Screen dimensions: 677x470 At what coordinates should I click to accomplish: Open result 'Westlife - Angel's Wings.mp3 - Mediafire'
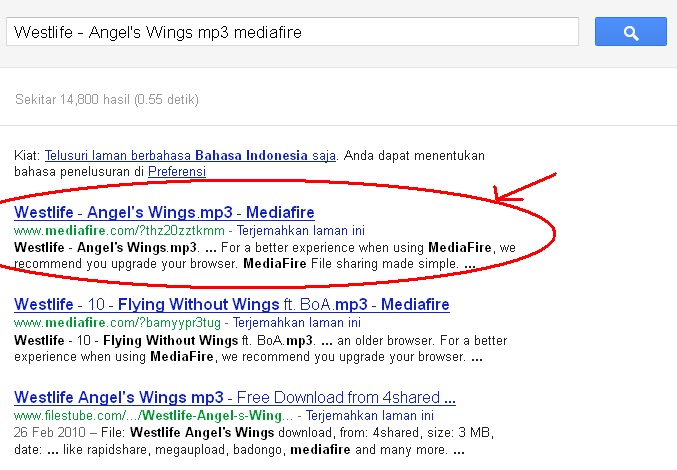pos(164,212)
